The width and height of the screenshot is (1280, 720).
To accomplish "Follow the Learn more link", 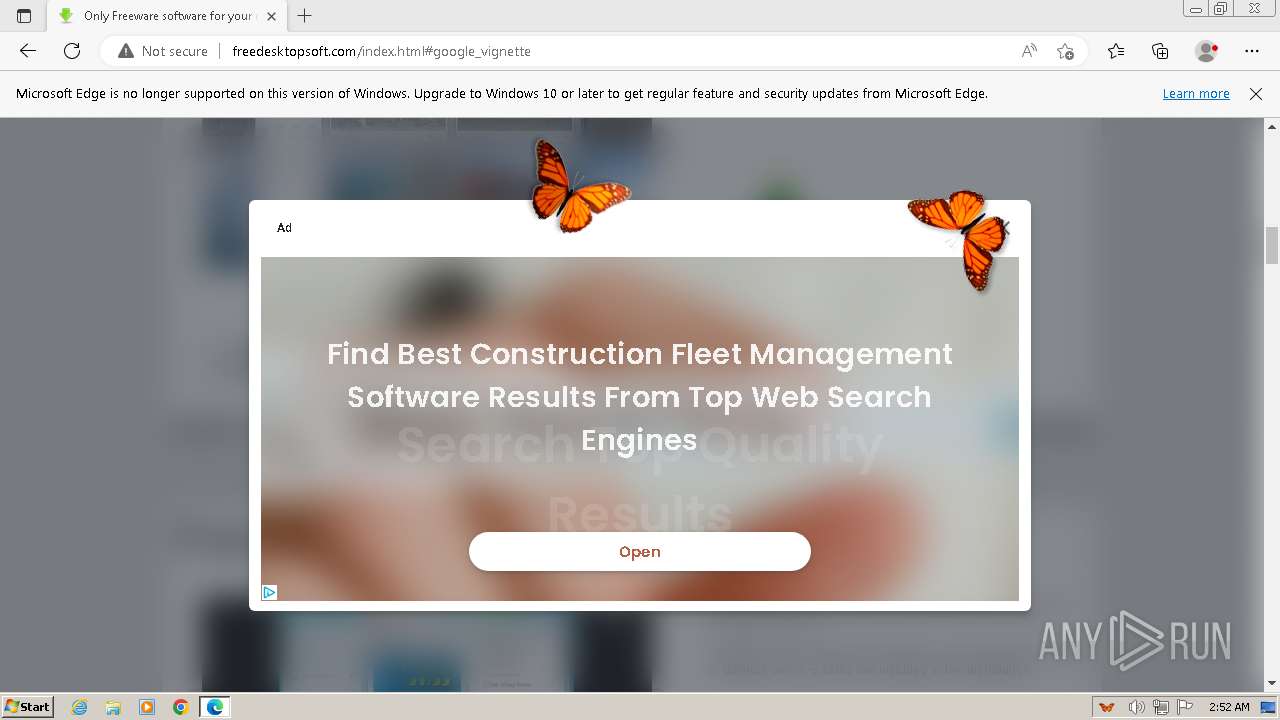I will click(x=1196, y=93).
